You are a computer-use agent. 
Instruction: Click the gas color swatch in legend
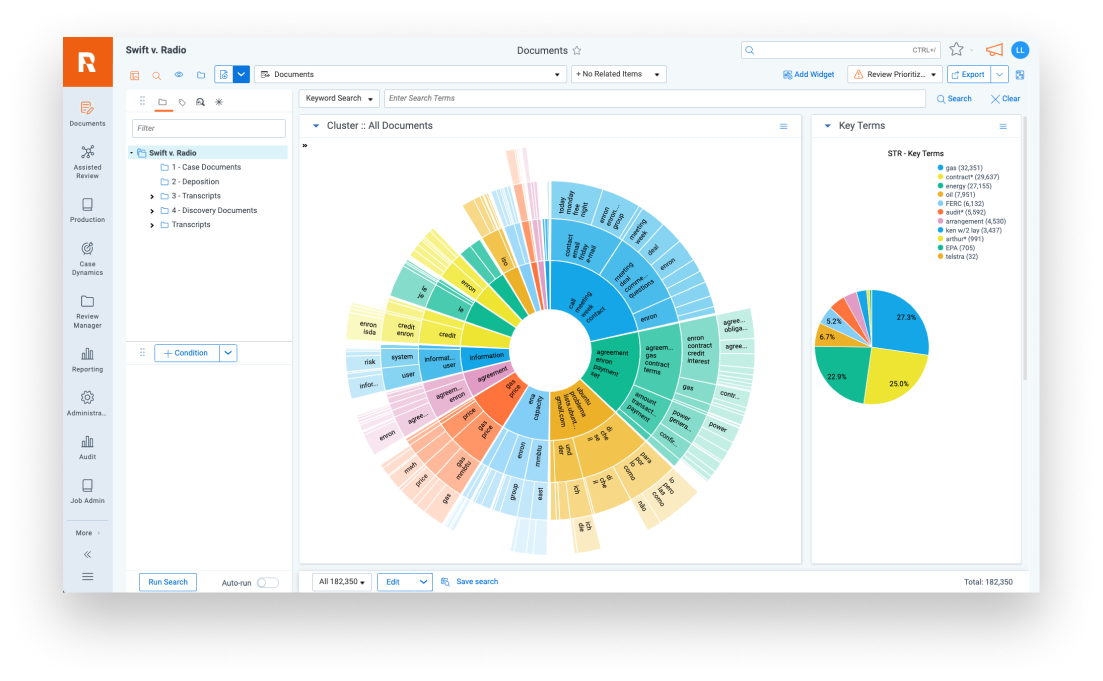coord(940,168)
